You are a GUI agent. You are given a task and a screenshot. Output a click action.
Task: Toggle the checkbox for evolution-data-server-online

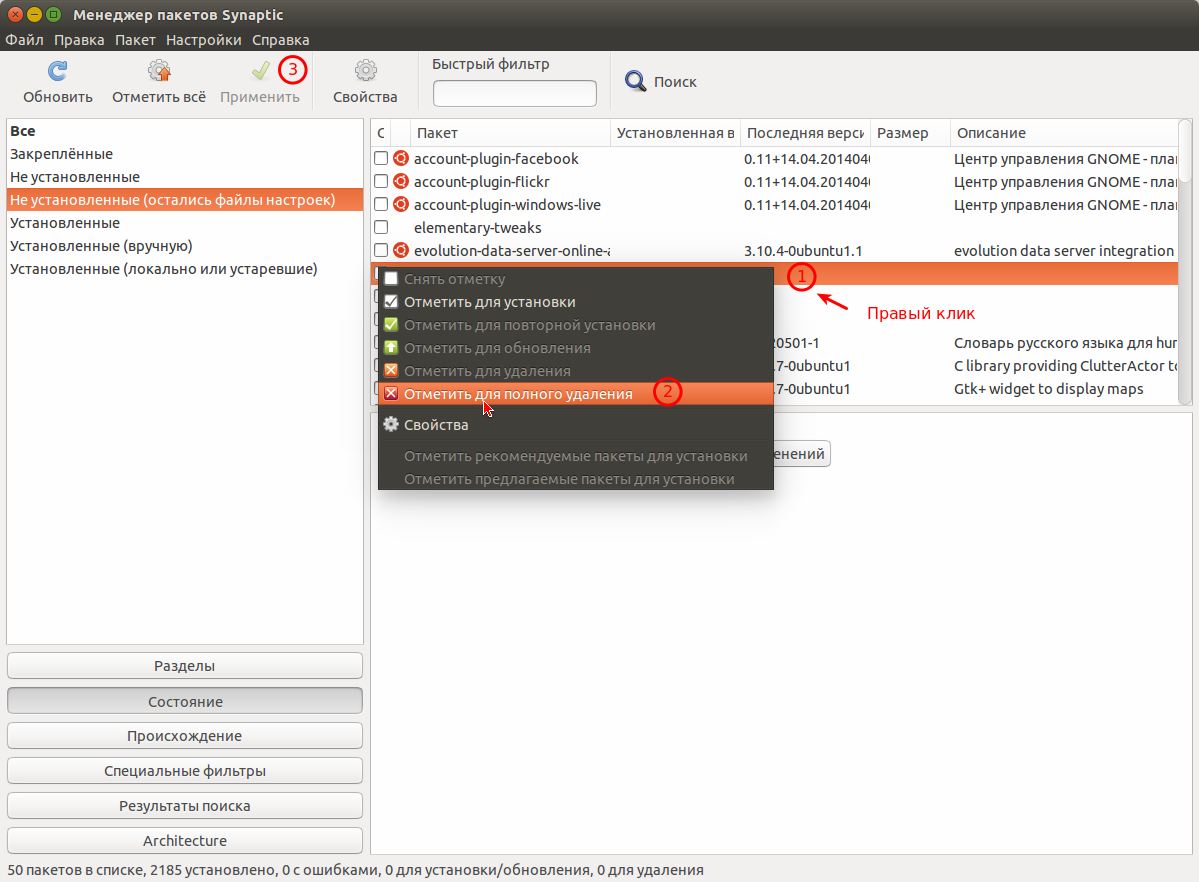(381, 250)
